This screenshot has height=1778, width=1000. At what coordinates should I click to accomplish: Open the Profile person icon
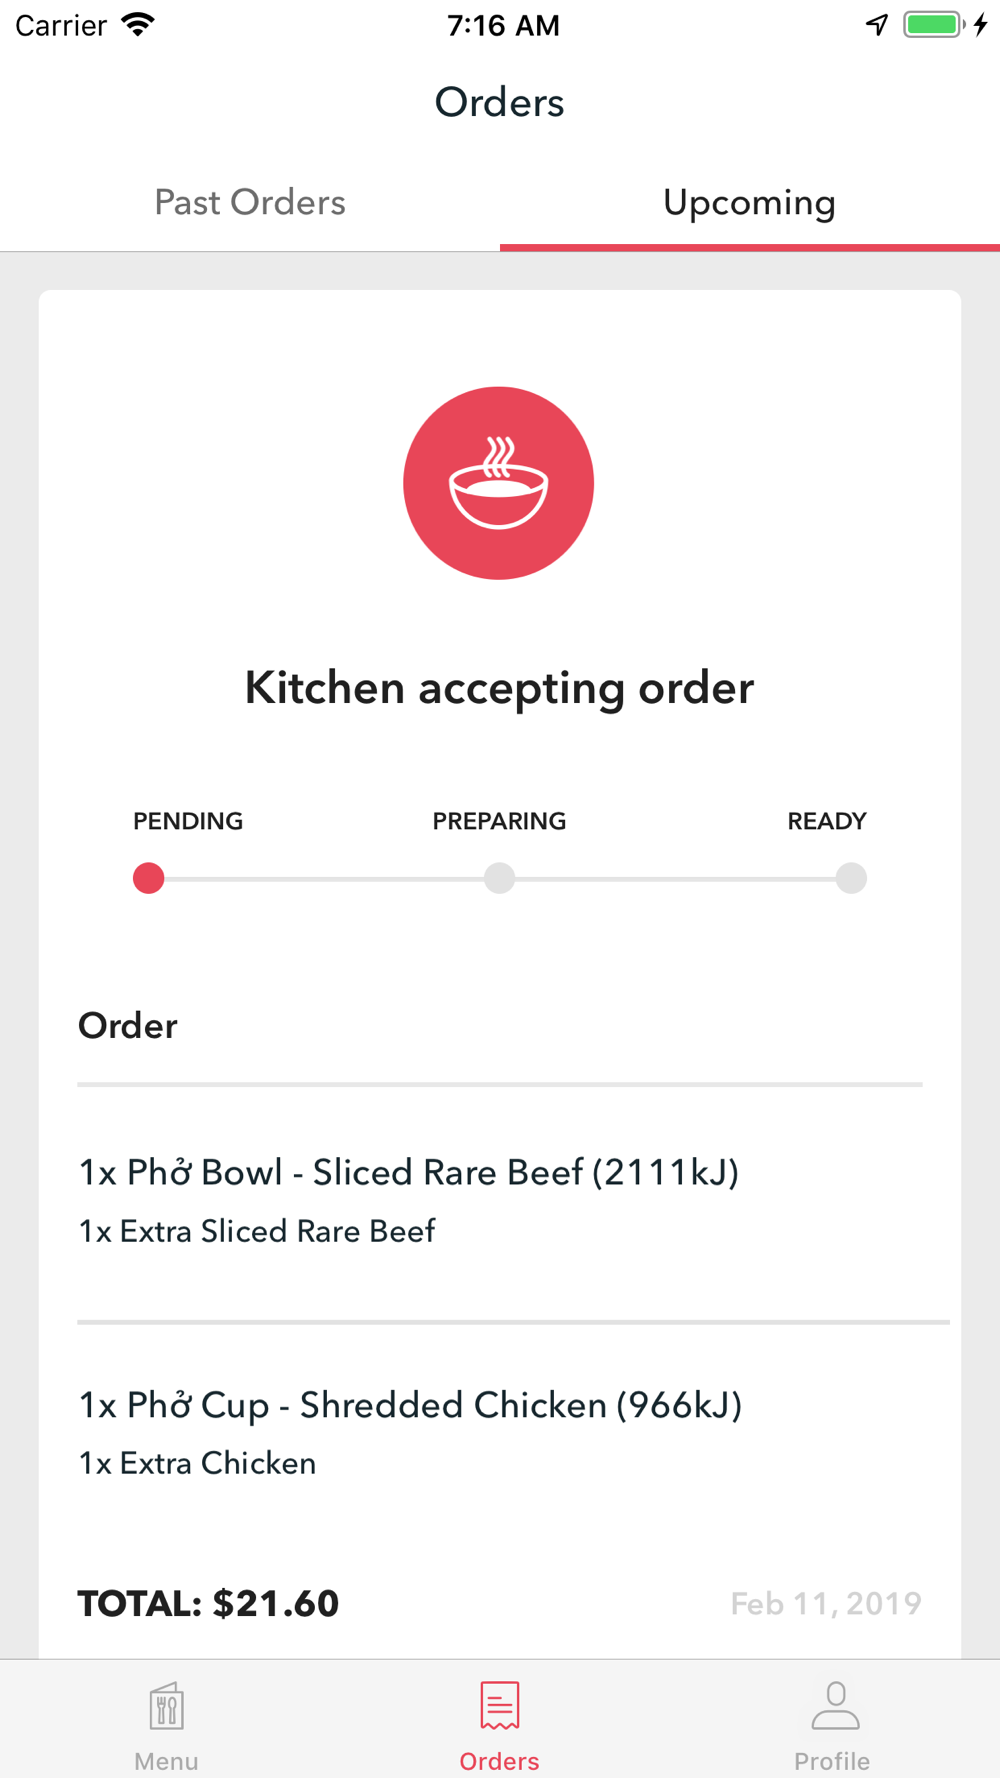click(x=834, y=1705)
